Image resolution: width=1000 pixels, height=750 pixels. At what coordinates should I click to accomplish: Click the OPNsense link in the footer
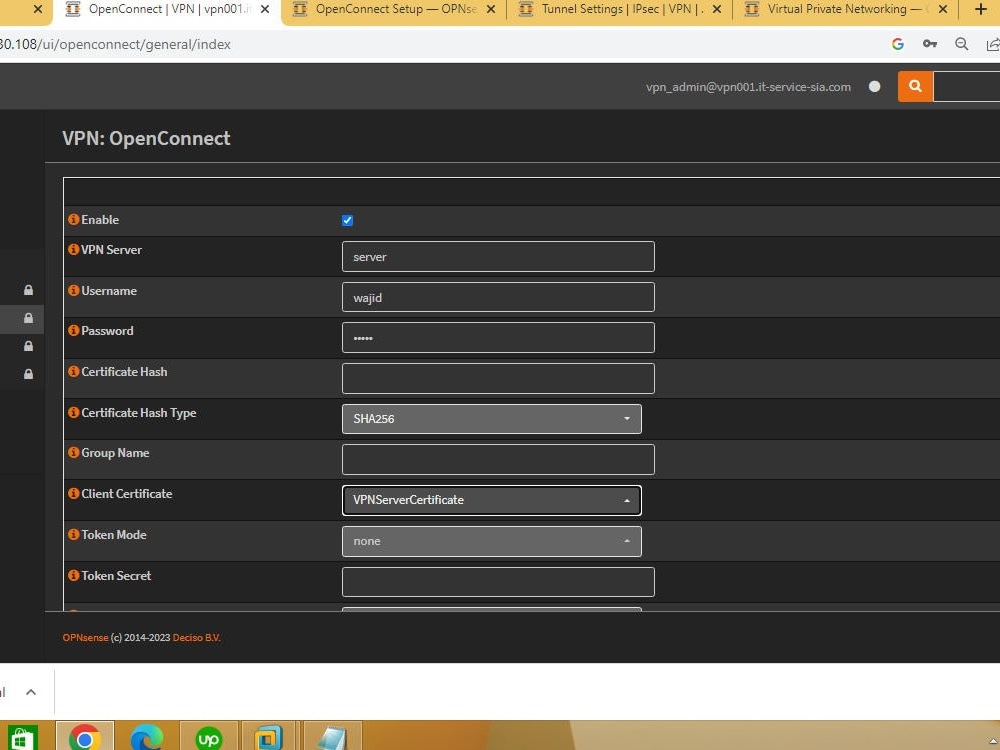(85, 637)
